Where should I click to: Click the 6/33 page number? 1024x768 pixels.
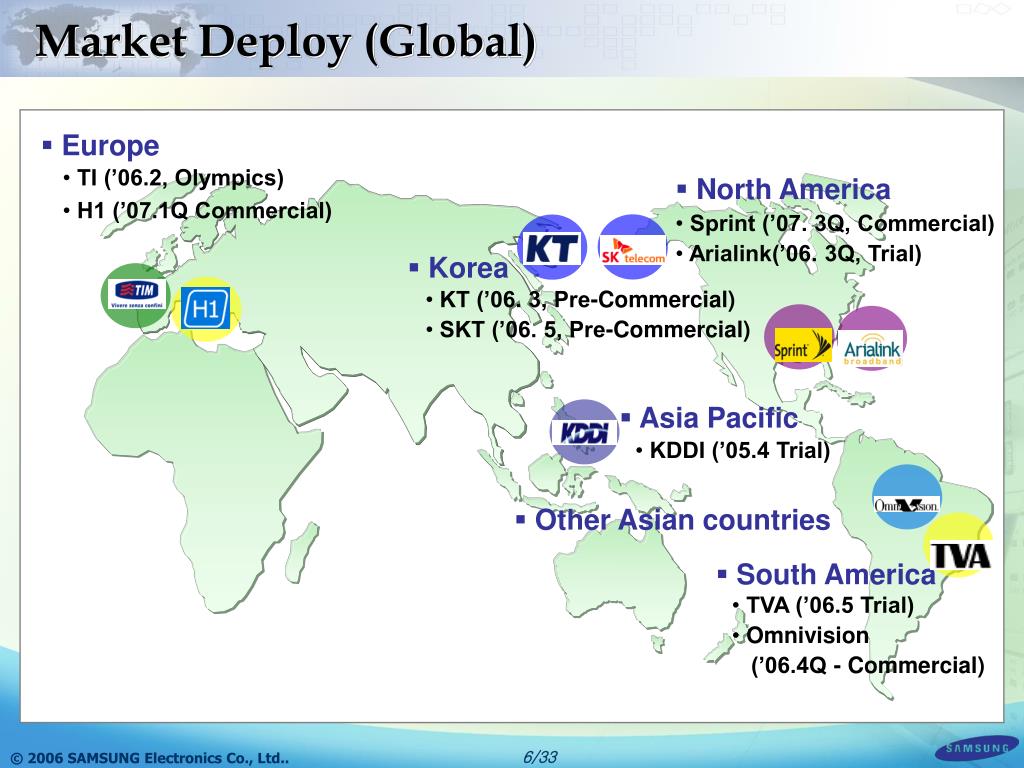point(539,757)
